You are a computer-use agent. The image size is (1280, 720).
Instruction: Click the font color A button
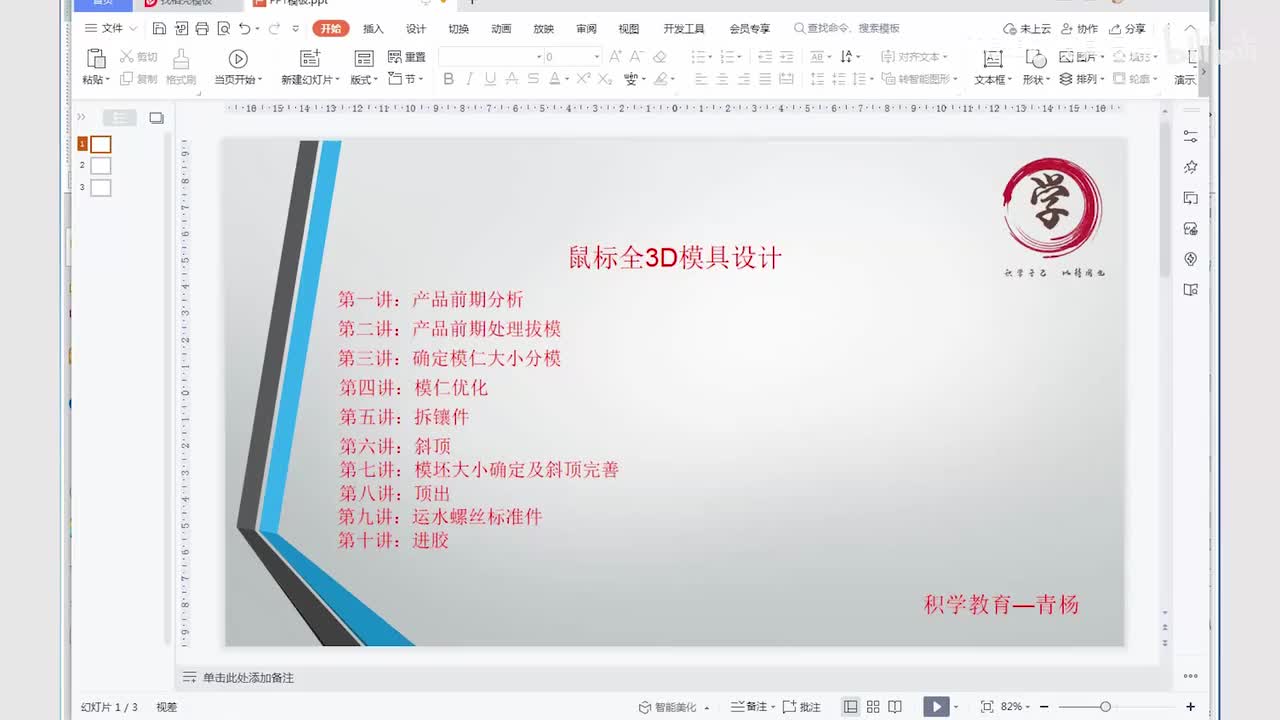556,79
